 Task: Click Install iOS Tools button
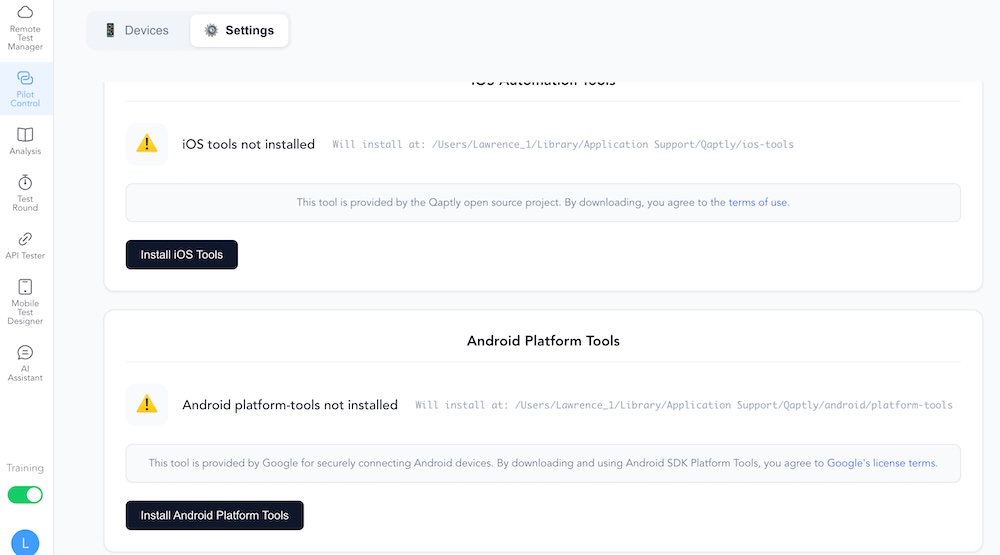pos(182,255)
